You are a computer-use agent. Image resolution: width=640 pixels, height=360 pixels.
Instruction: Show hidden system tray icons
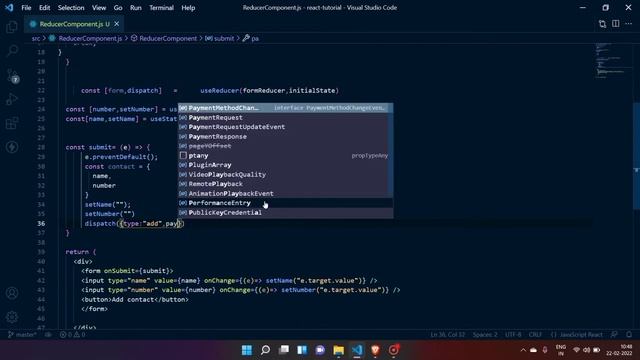[x=523, y=350]
